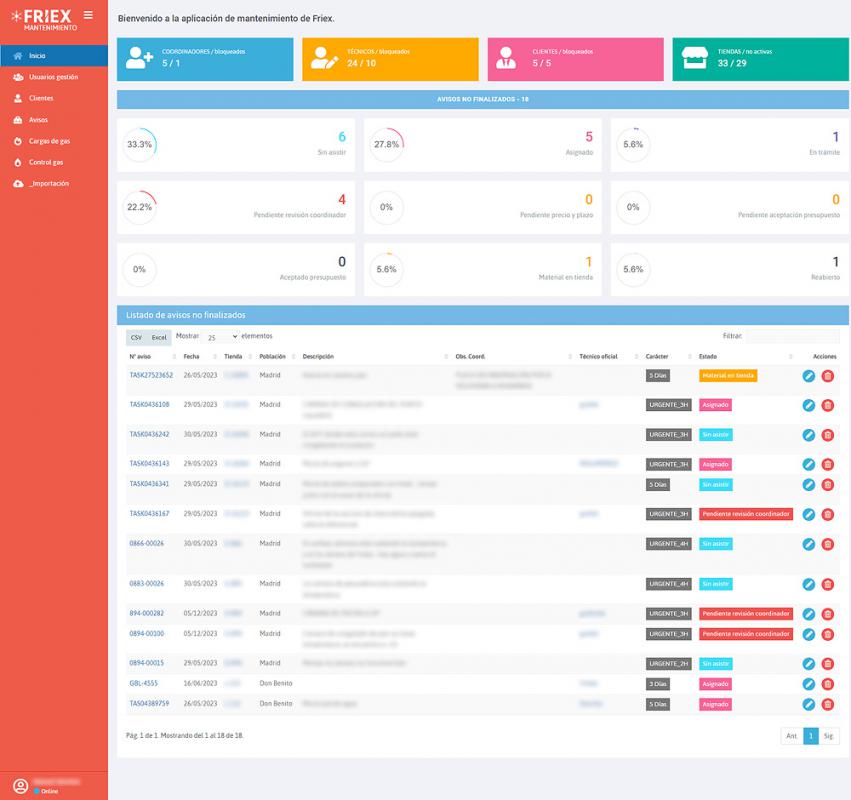This screenshot has width=851, height=800.
Task: Click the Tiendas store icon
Action: (695, 58)
